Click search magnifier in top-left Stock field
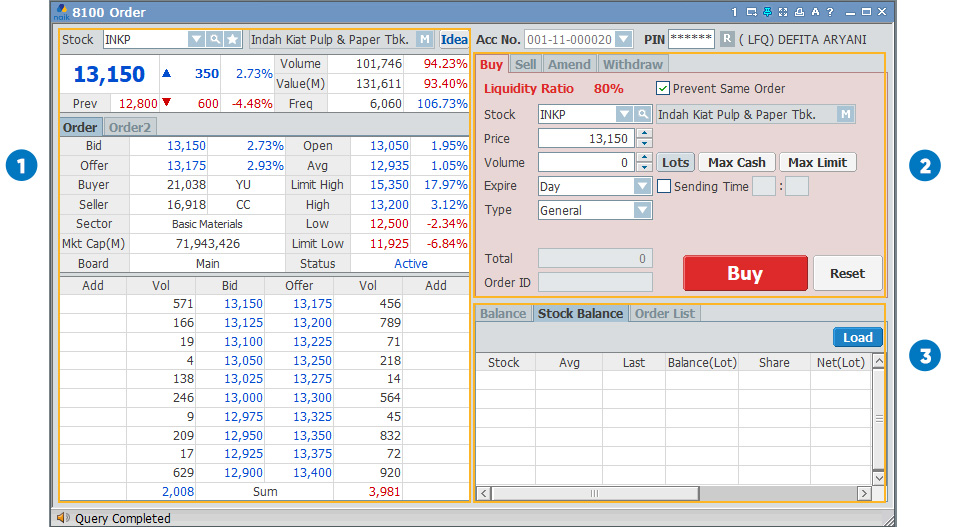Image resolution: width=970 pixels, height=527 pixels. coord(214,40)
